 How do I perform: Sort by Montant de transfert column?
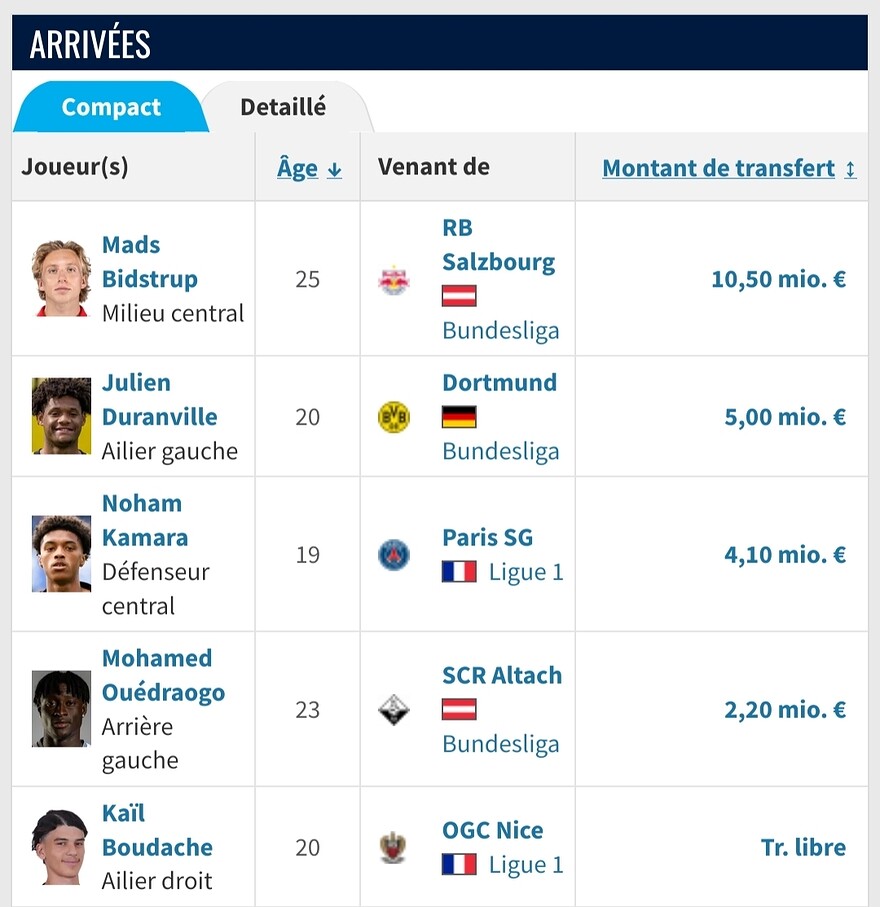pyautogui.click(x=729, y=168)
